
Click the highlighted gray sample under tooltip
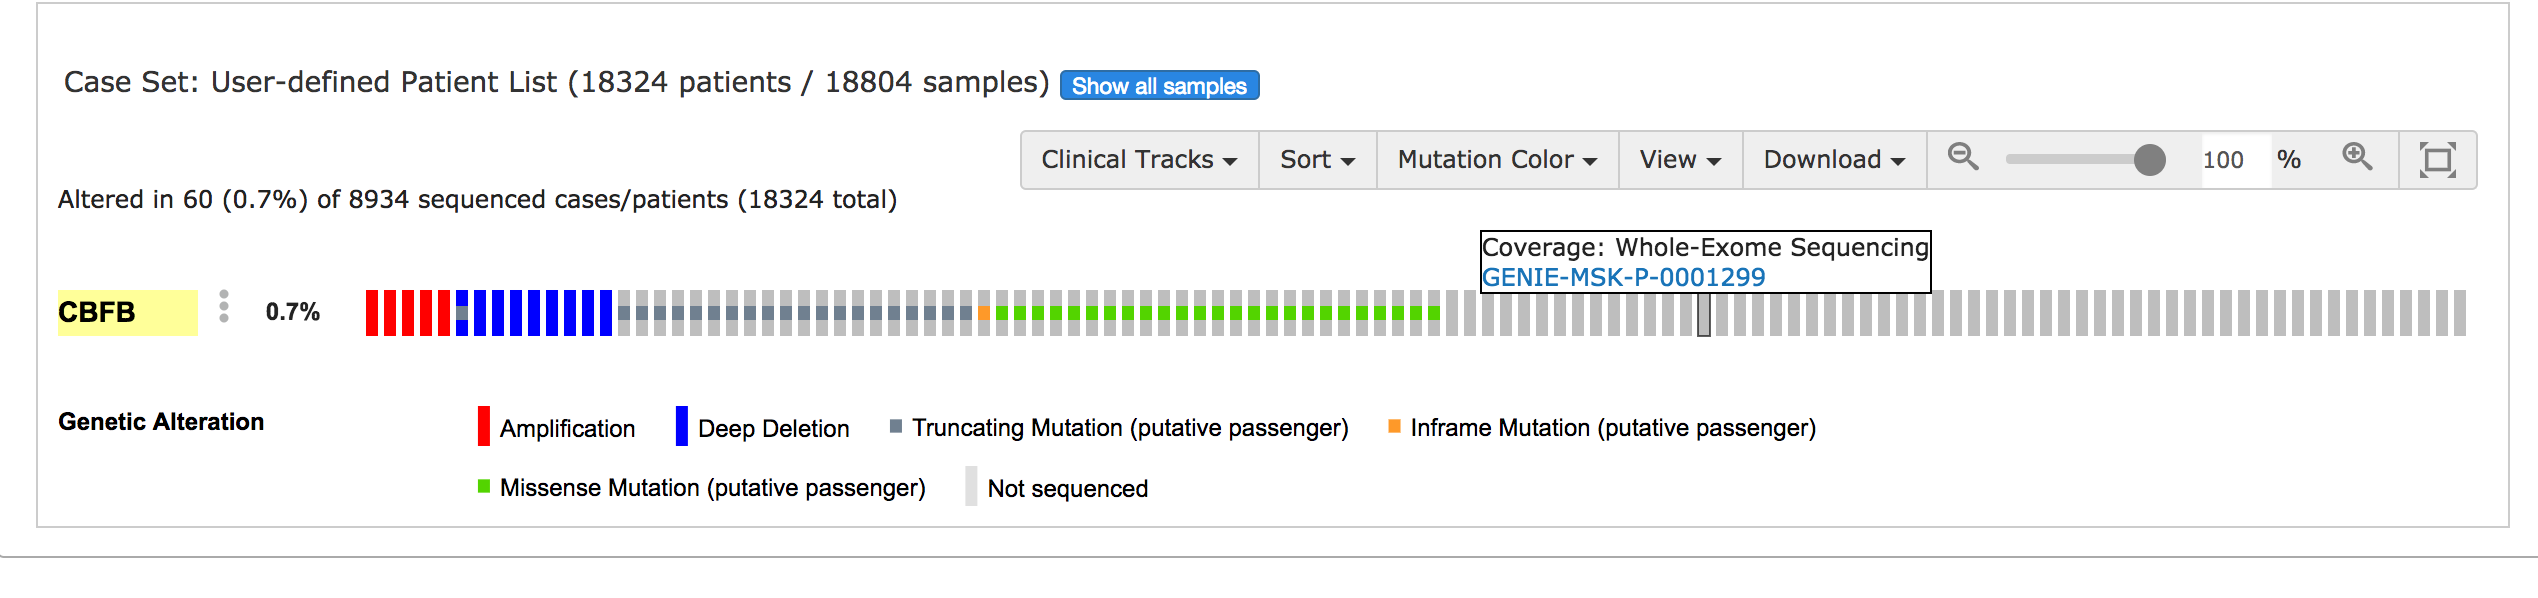[x=1704, y=313]
